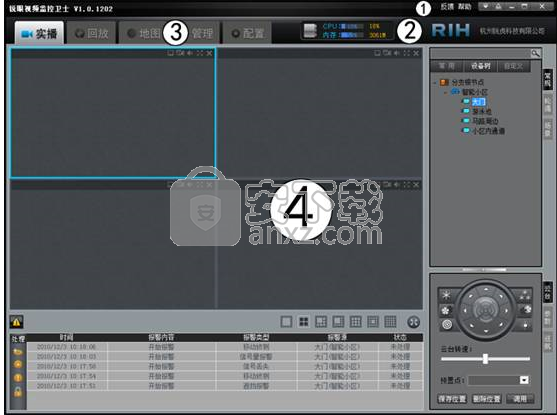Click the 调用 call preset button
Viewport: 557px width, 415px height.
520,399
